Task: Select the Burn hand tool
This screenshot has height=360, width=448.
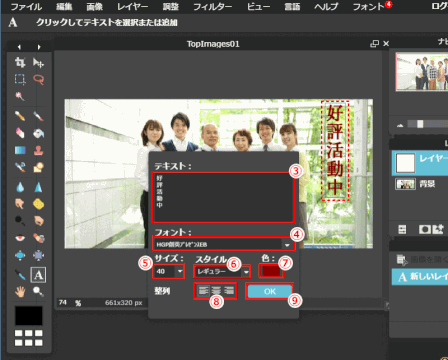Action: pyautogui.click(x=38, y=221)
